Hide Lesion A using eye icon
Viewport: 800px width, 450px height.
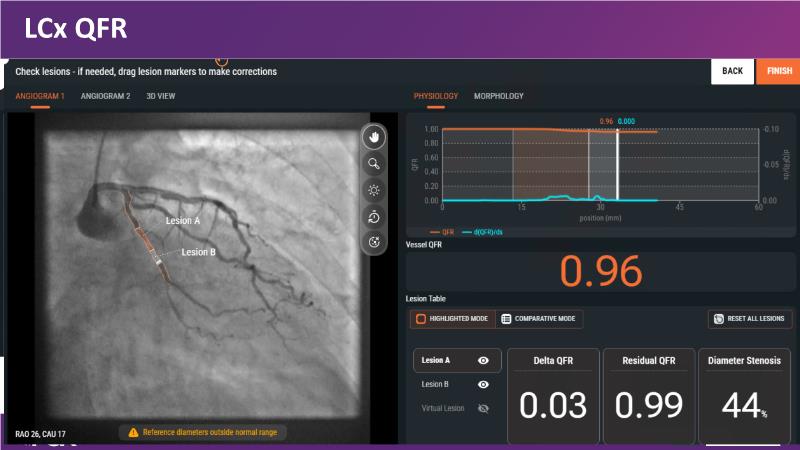[483, 360]
